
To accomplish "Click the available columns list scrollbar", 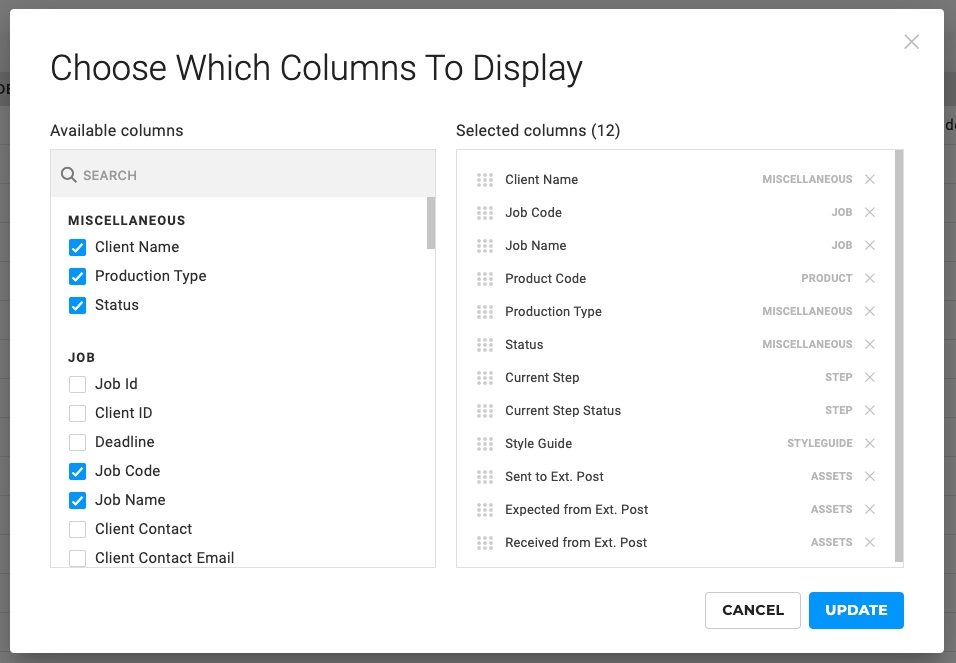I will 431,223.
